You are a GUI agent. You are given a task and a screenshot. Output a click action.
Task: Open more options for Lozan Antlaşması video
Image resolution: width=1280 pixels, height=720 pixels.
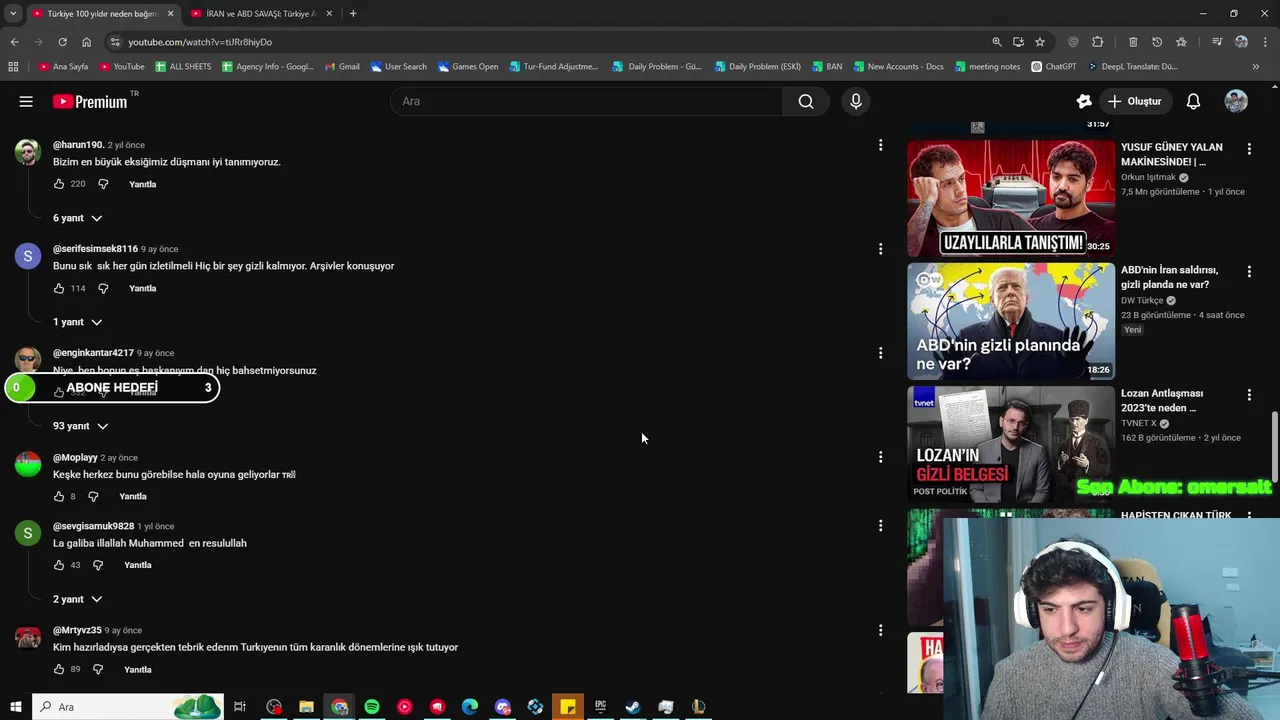[1249, 395]
